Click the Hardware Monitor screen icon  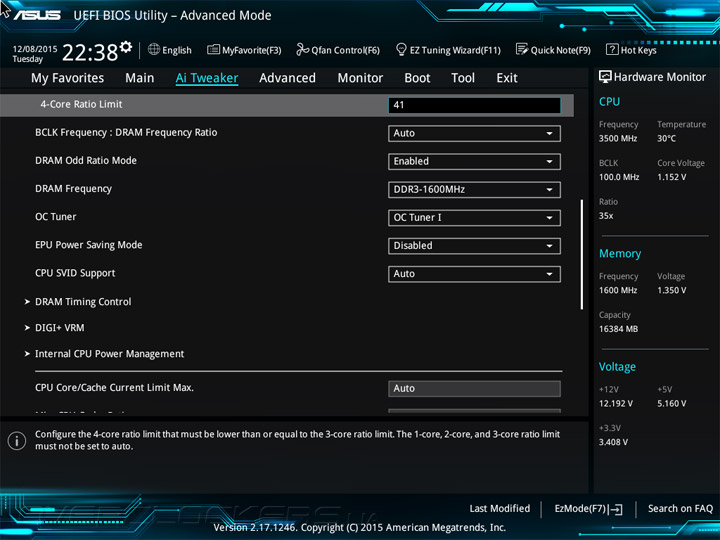coord(605,77)
